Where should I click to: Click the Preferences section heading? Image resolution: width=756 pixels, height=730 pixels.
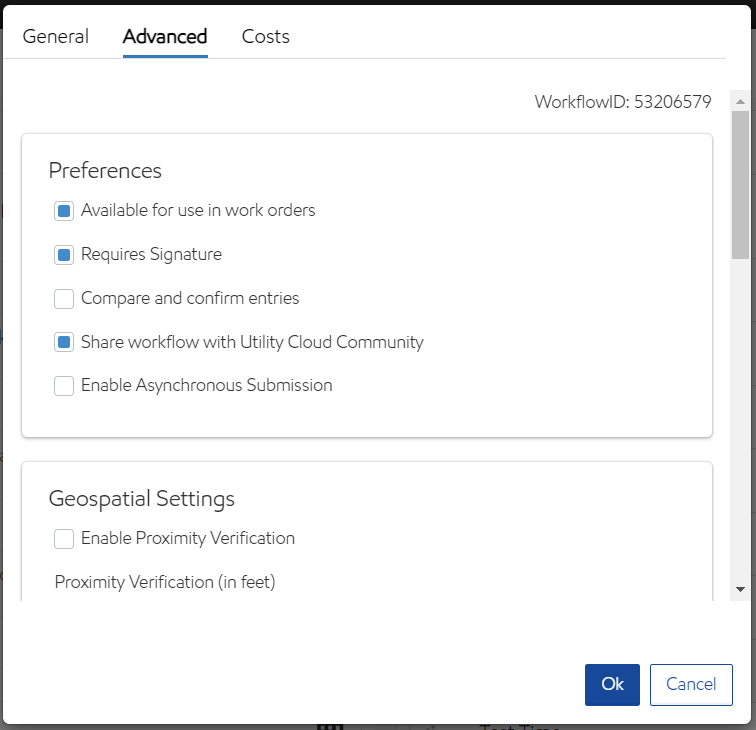[x=105, y=171]
